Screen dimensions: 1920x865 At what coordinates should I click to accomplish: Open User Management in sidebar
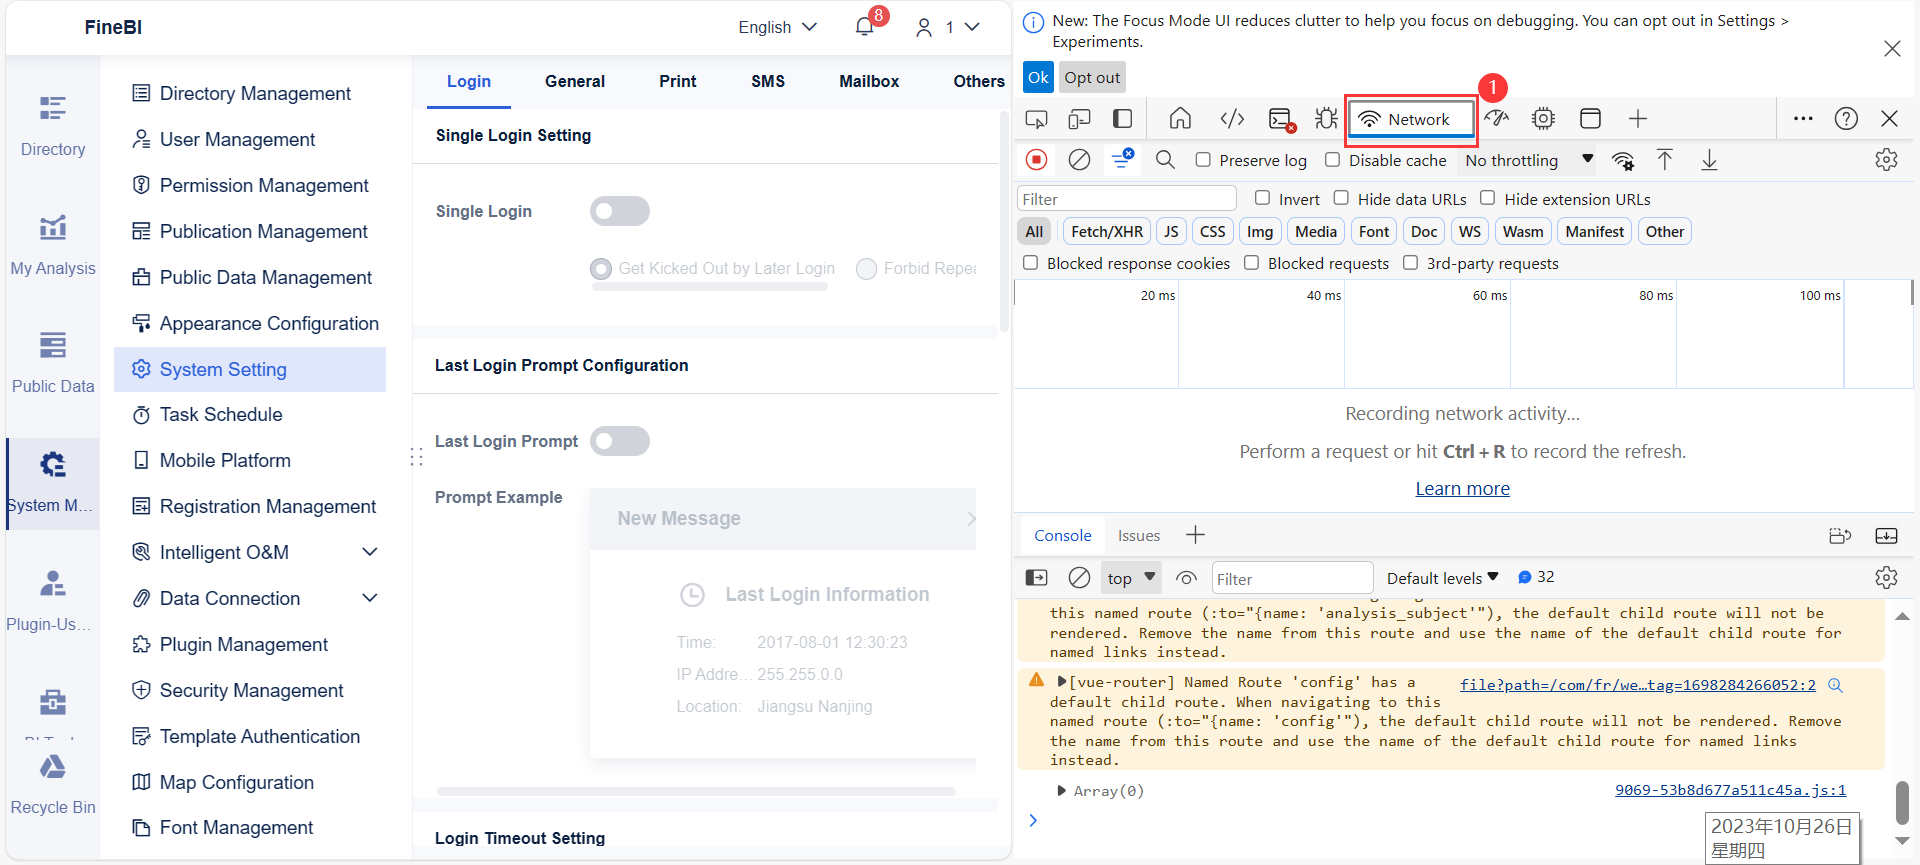click(x=237, y=139)
